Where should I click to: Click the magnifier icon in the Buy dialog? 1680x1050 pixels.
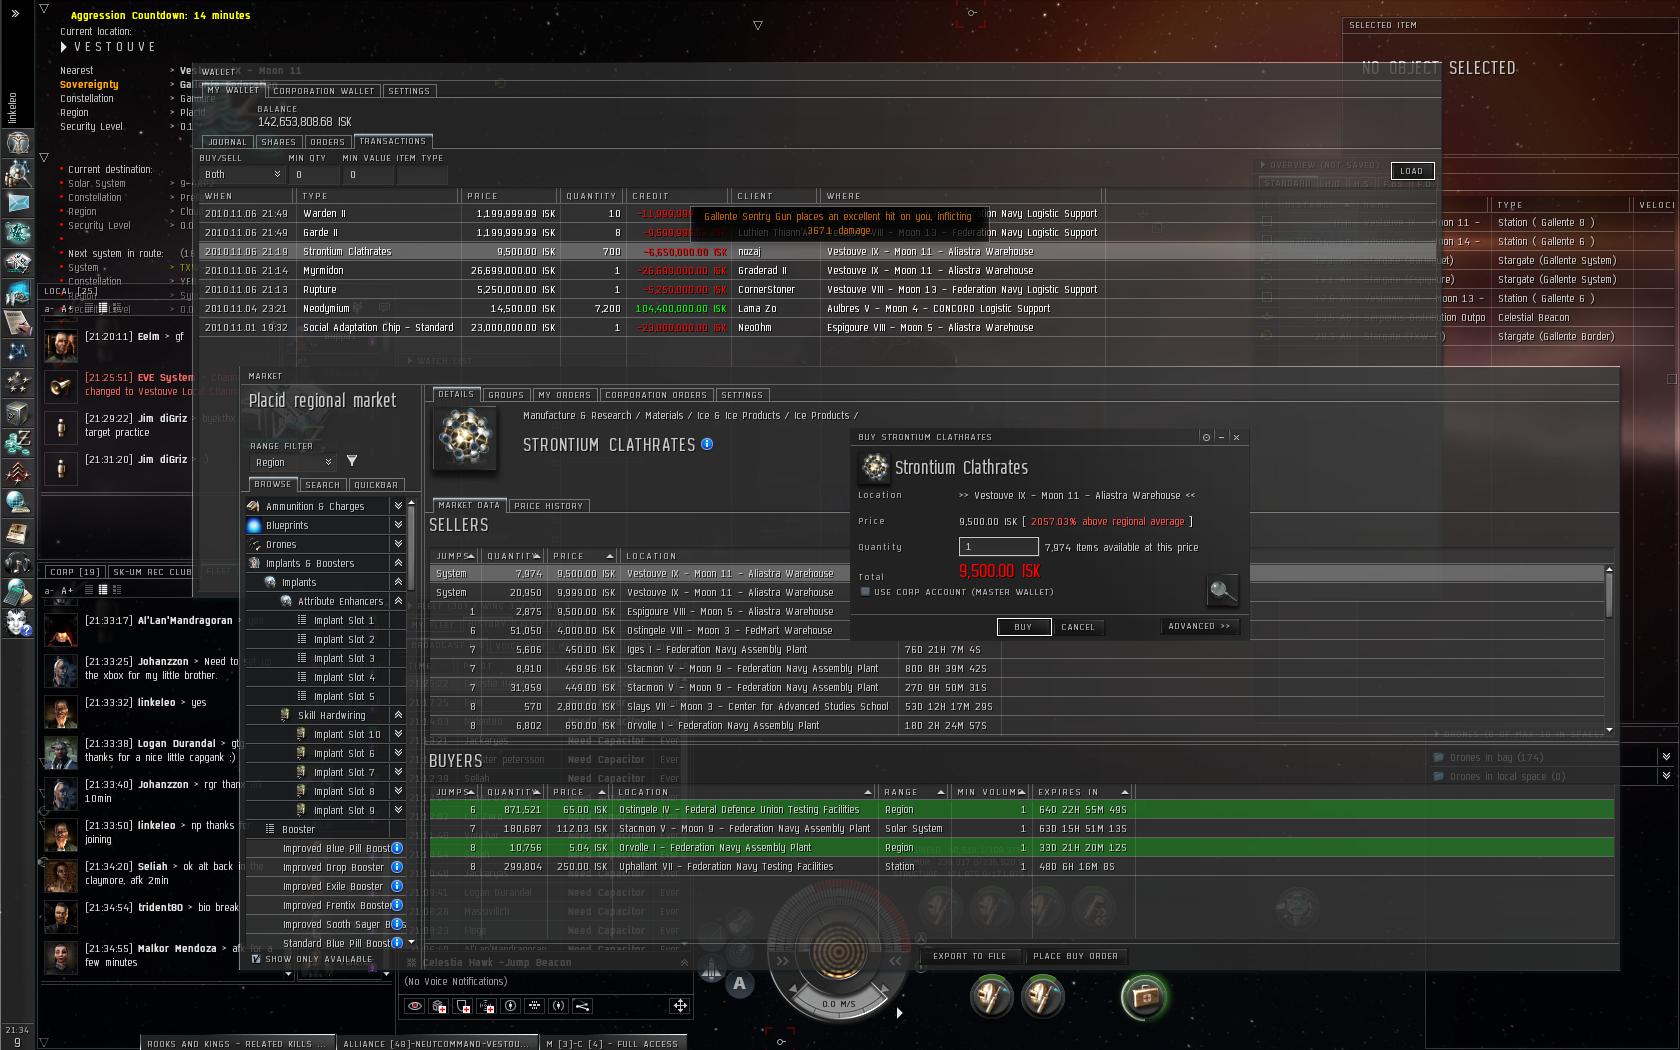1222,590
